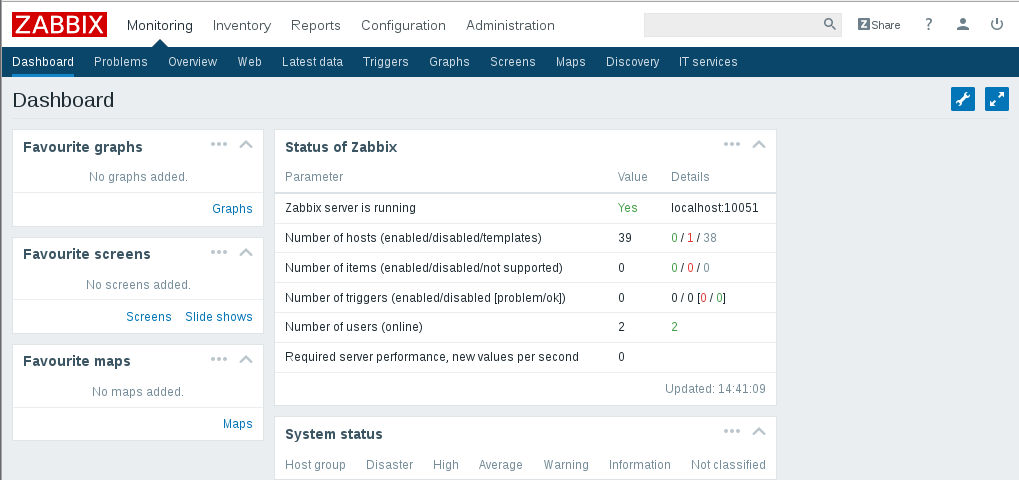Open the Reports menu

pyautogui.click(x=316, y=25)
